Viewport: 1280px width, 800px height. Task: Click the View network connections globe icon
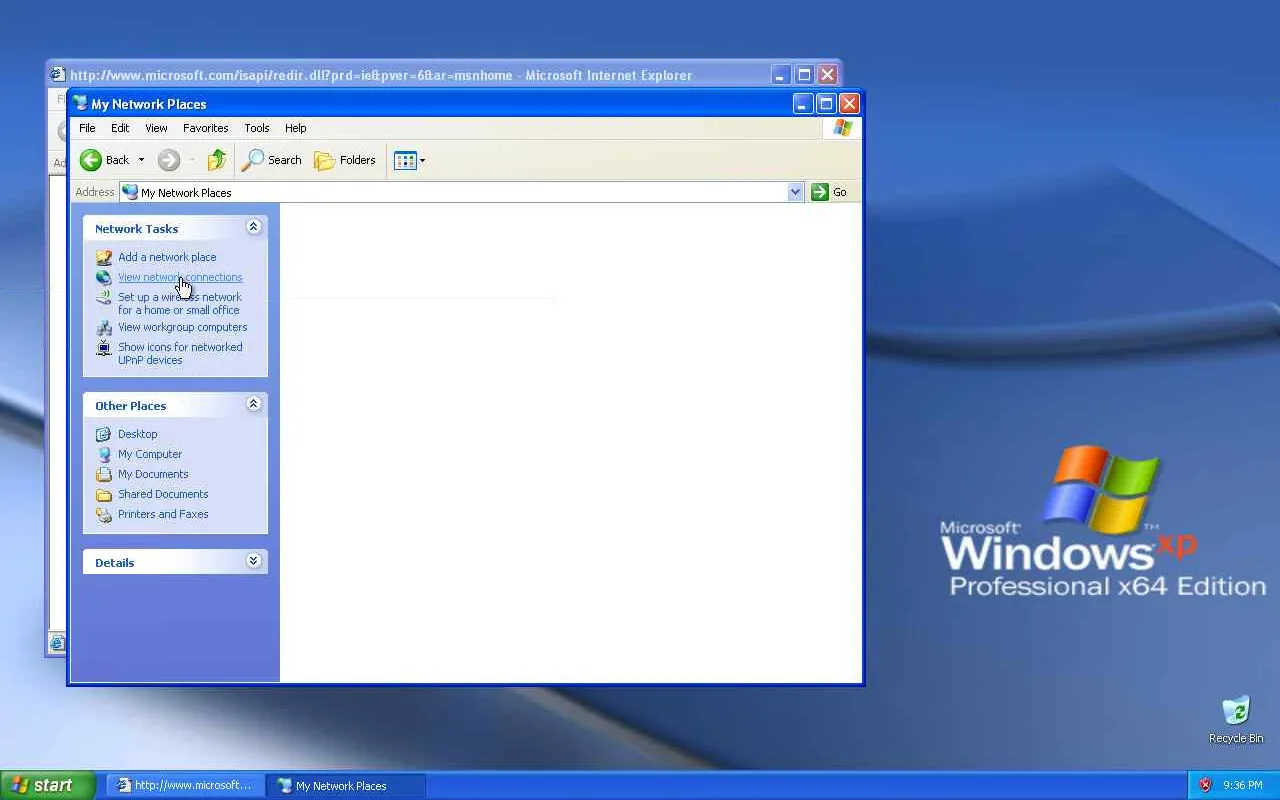coord(104,277)
